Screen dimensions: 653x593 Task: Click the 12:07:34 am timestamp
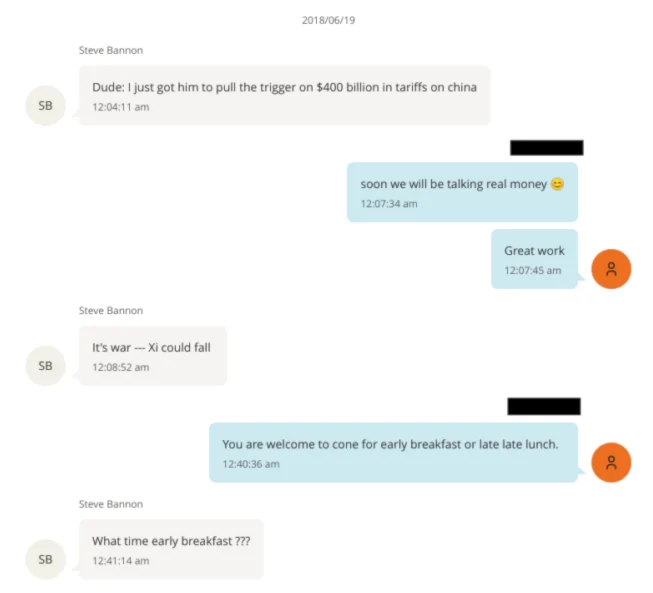point(389,203)
